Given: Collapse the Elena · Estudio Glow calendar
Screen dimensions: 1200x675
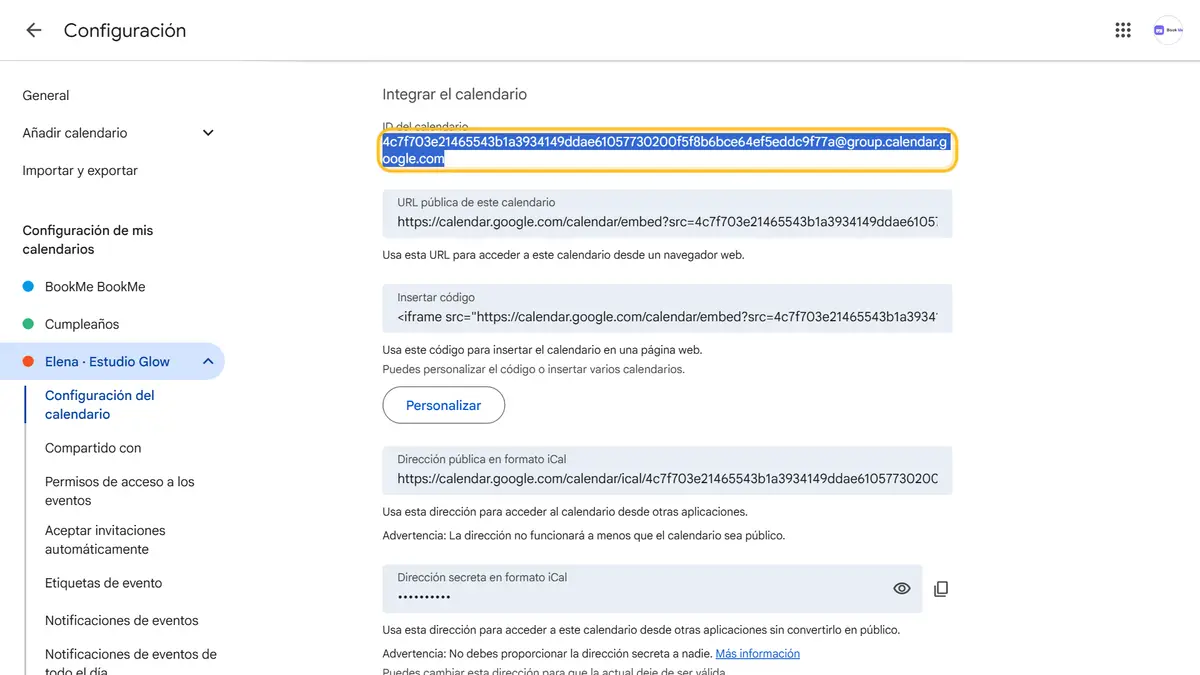Looking at the screenshot, I should (x=208, y=362).
